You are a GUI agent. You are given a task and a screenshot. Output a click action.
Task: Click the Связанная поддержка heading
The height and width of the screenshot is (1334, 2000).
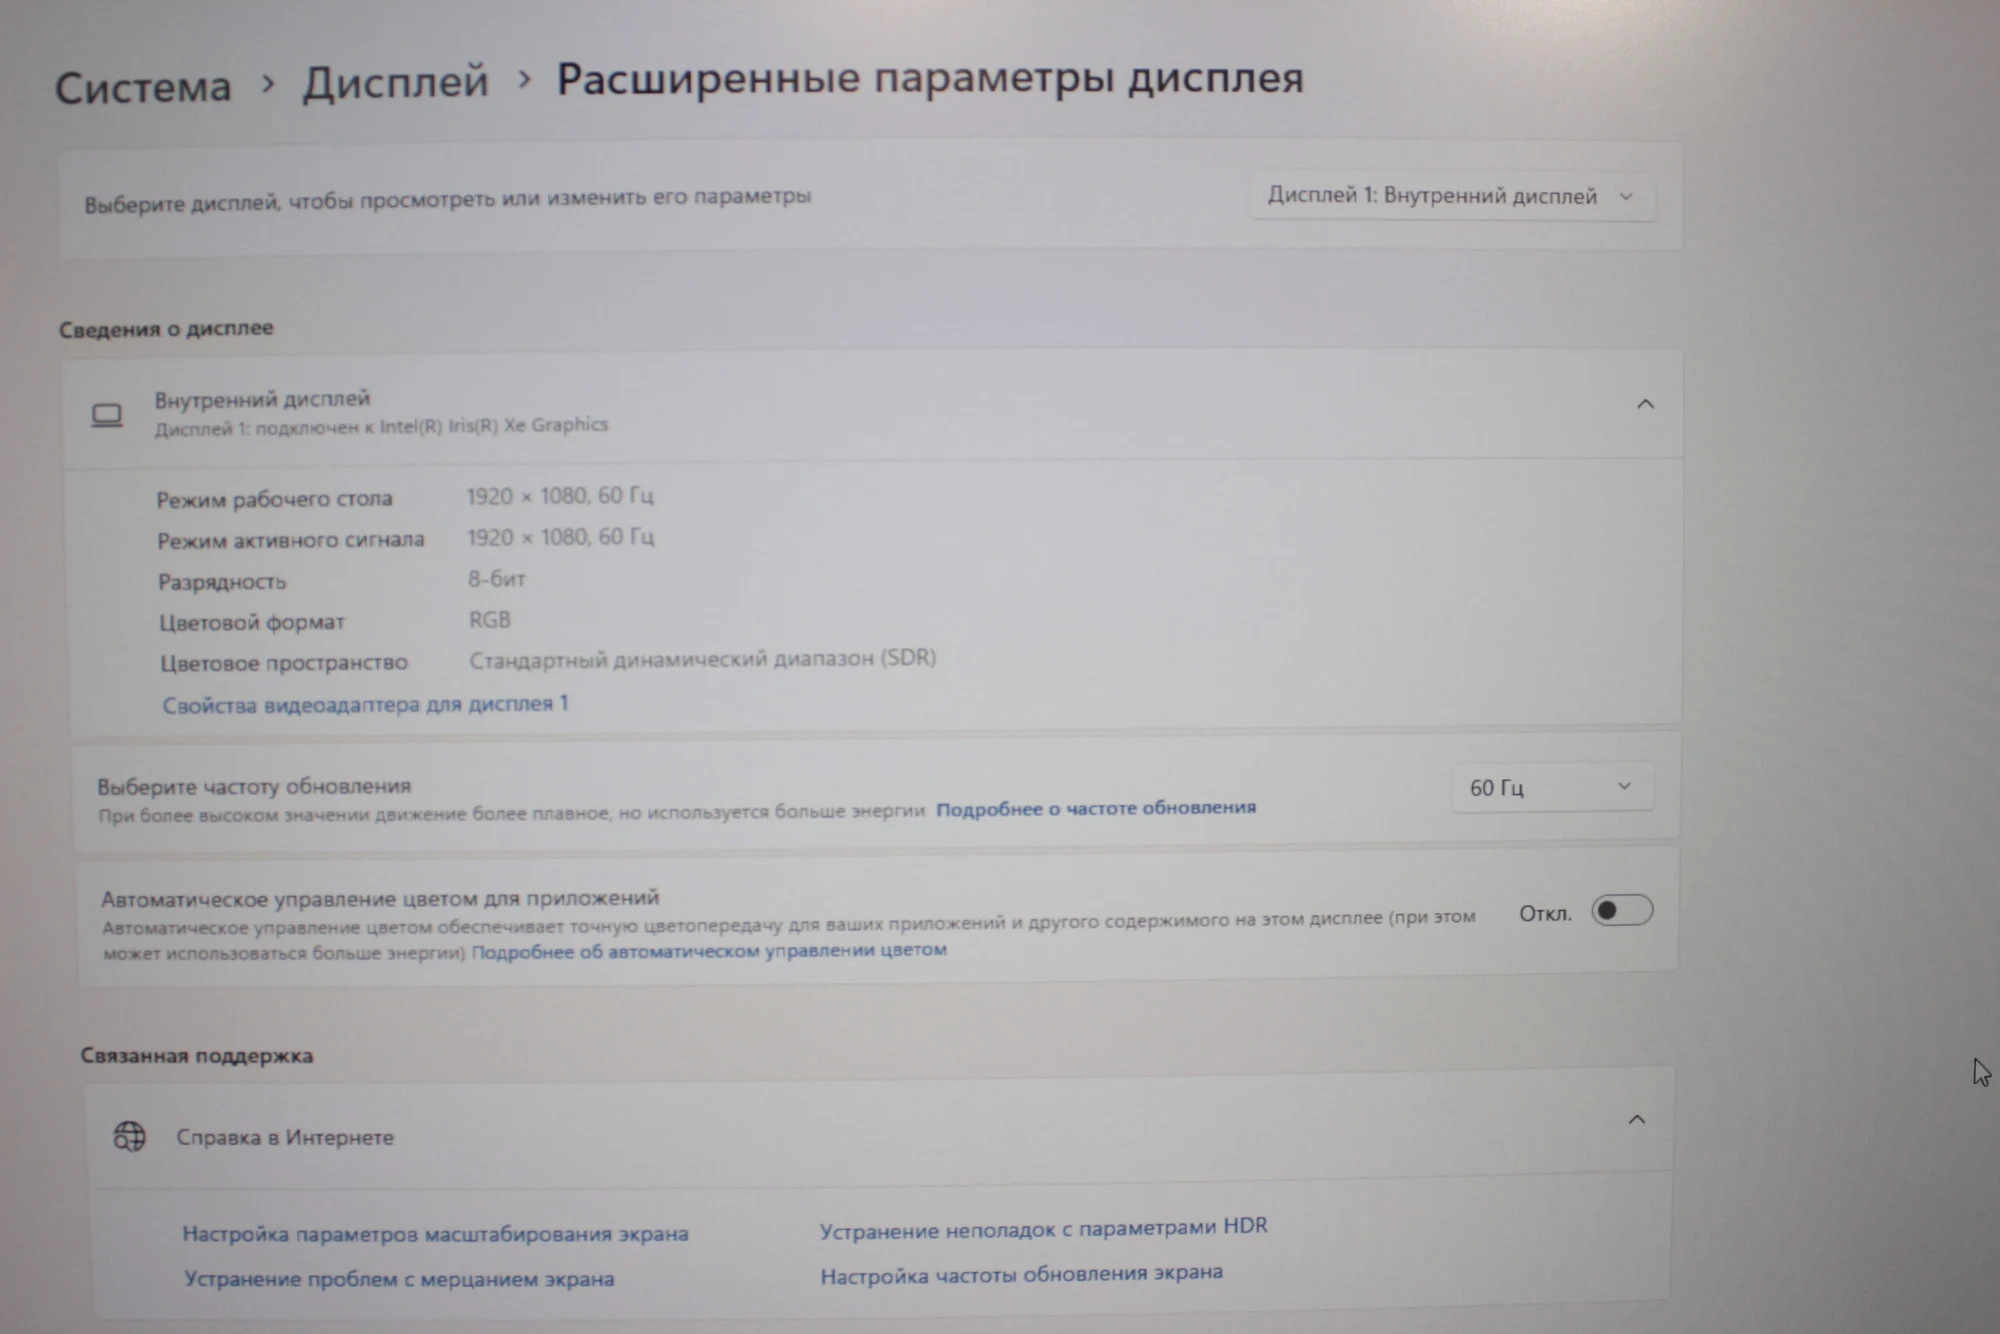[x=197, y=1056]
